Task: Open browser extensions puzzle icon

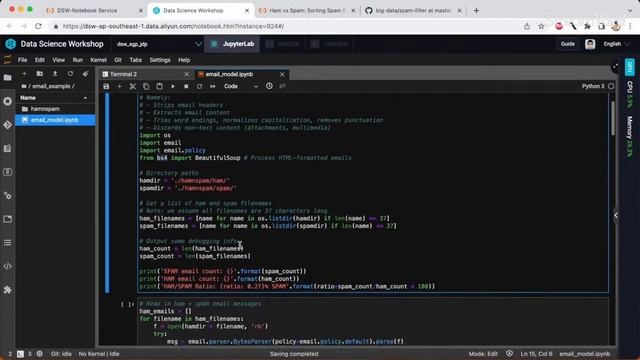Action: tap(587, 27)
